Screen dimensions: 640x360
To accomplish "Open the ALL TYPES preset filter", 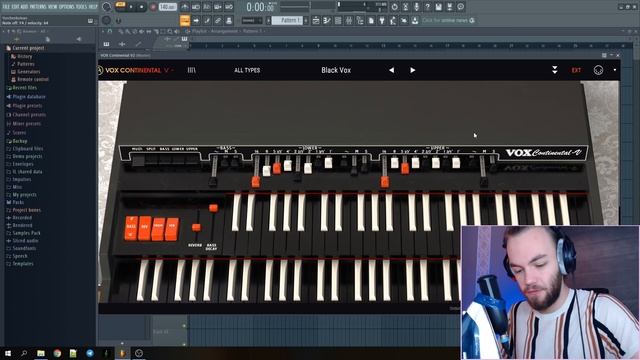I will [x=247, y=70].
